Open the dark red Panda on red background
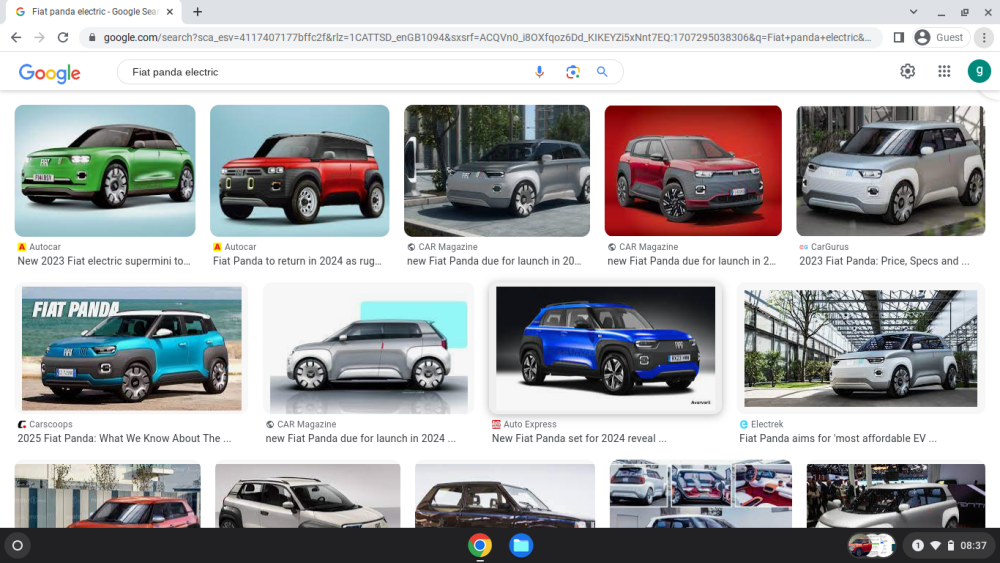The width and height of the screenshot is (1000, 563). pos(693,171)
